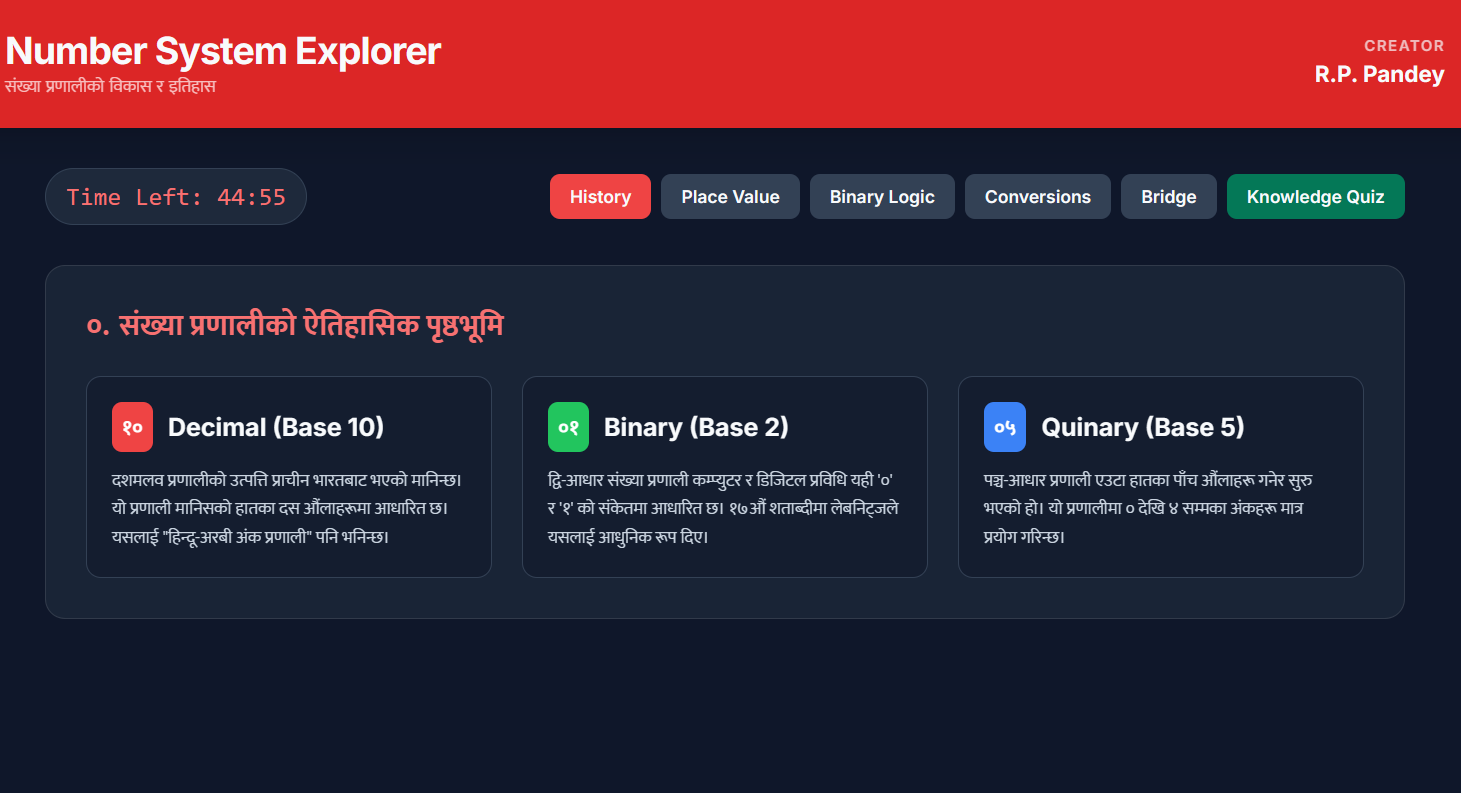This screenshot has width=1461, height=793.
Task: Select the Quinary (Base 5) heading
Action: (x=1142, y=427)
